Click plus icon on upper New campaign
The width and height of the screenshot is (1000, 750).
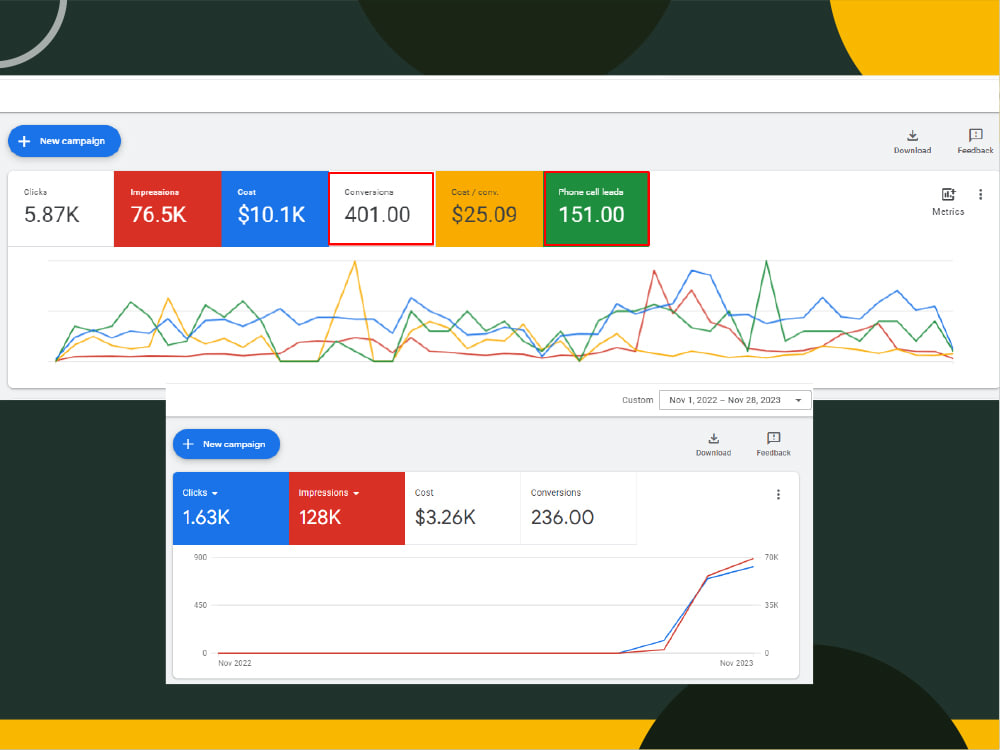(24, 141)
